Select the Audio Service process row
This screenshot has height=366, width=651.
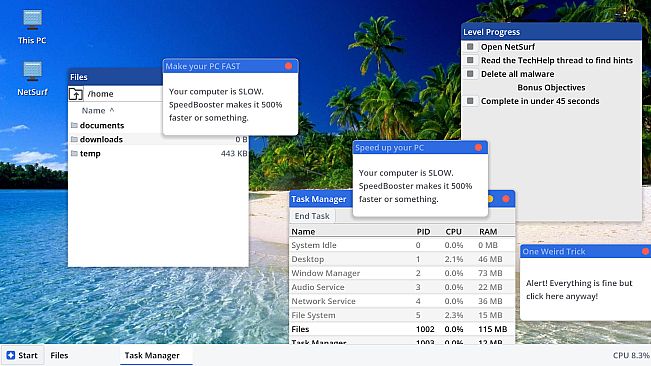(402, 287)
